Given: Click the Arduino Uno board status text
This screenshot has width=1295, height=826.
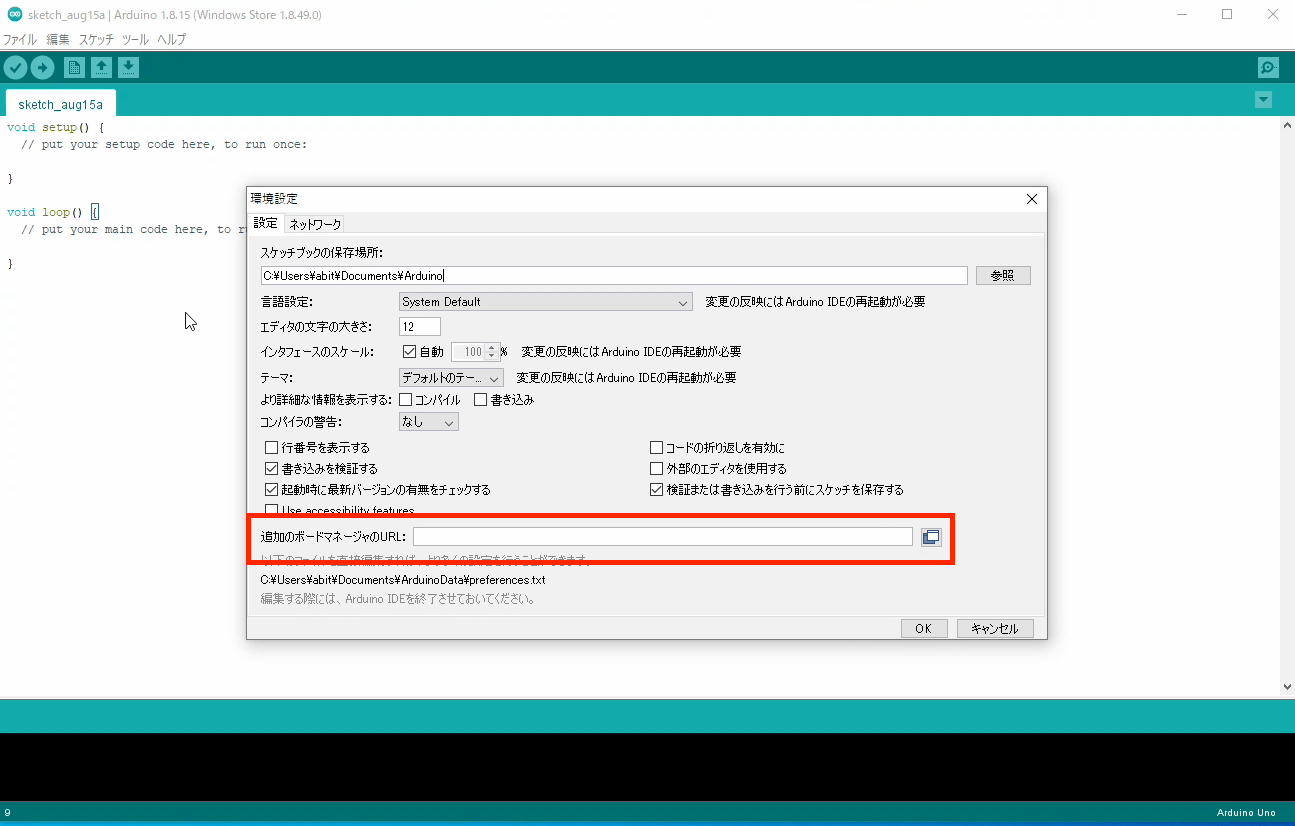Looking at the screenshot, I should coord(1247,813).
